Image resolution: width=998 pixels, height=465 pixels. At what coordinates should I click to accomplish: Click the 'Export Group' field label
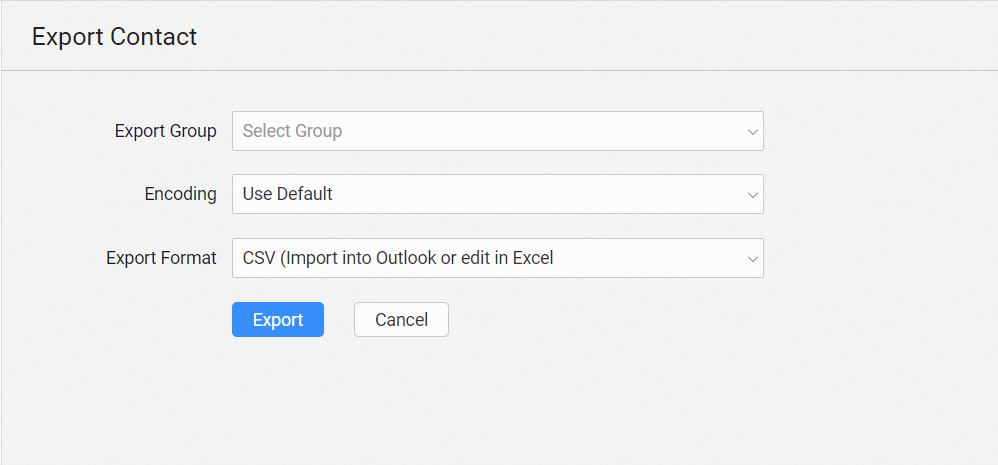(x=166, y=131)
